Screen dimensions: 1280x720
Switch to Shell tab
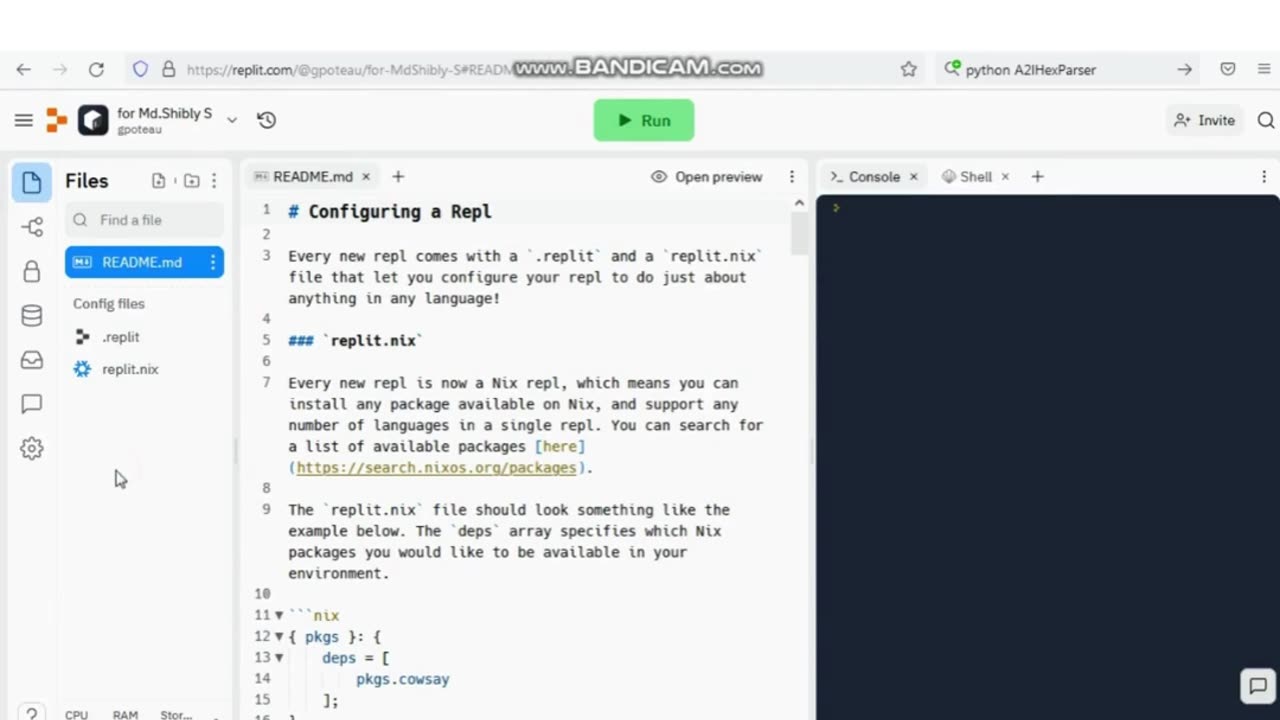click(x=967, y=176)
